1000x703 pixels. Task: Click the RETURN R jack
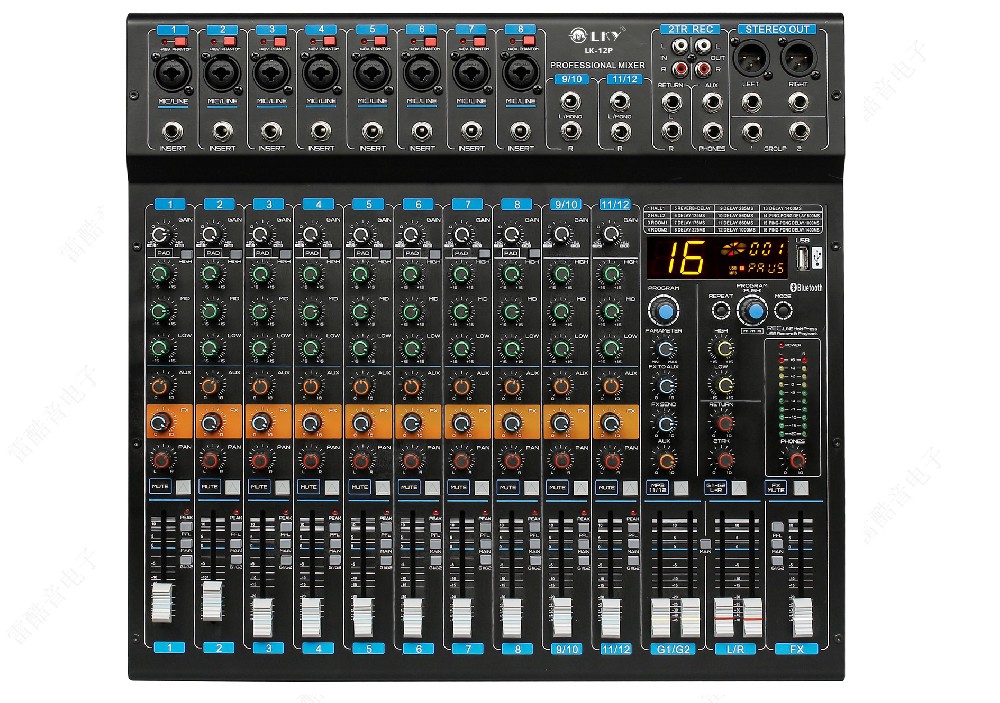click(671, 131)
